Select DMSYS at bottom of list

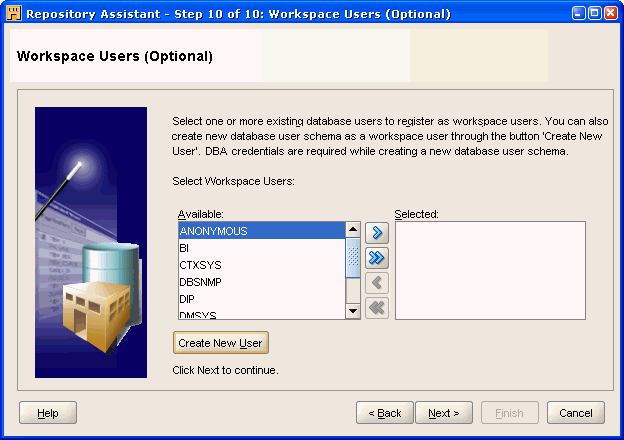tap(260, 314)
